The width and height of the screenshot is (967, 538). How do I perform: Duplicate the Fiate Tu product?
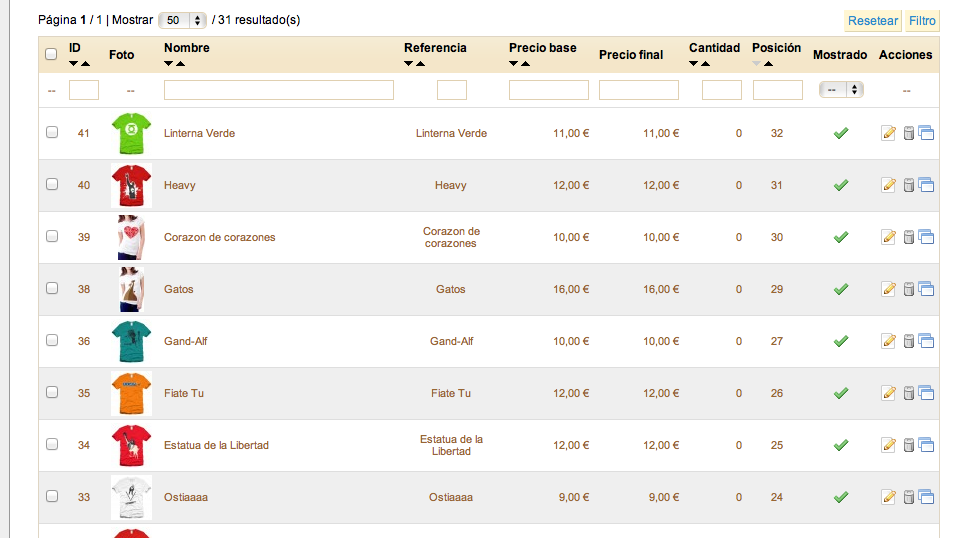(926, 393)
